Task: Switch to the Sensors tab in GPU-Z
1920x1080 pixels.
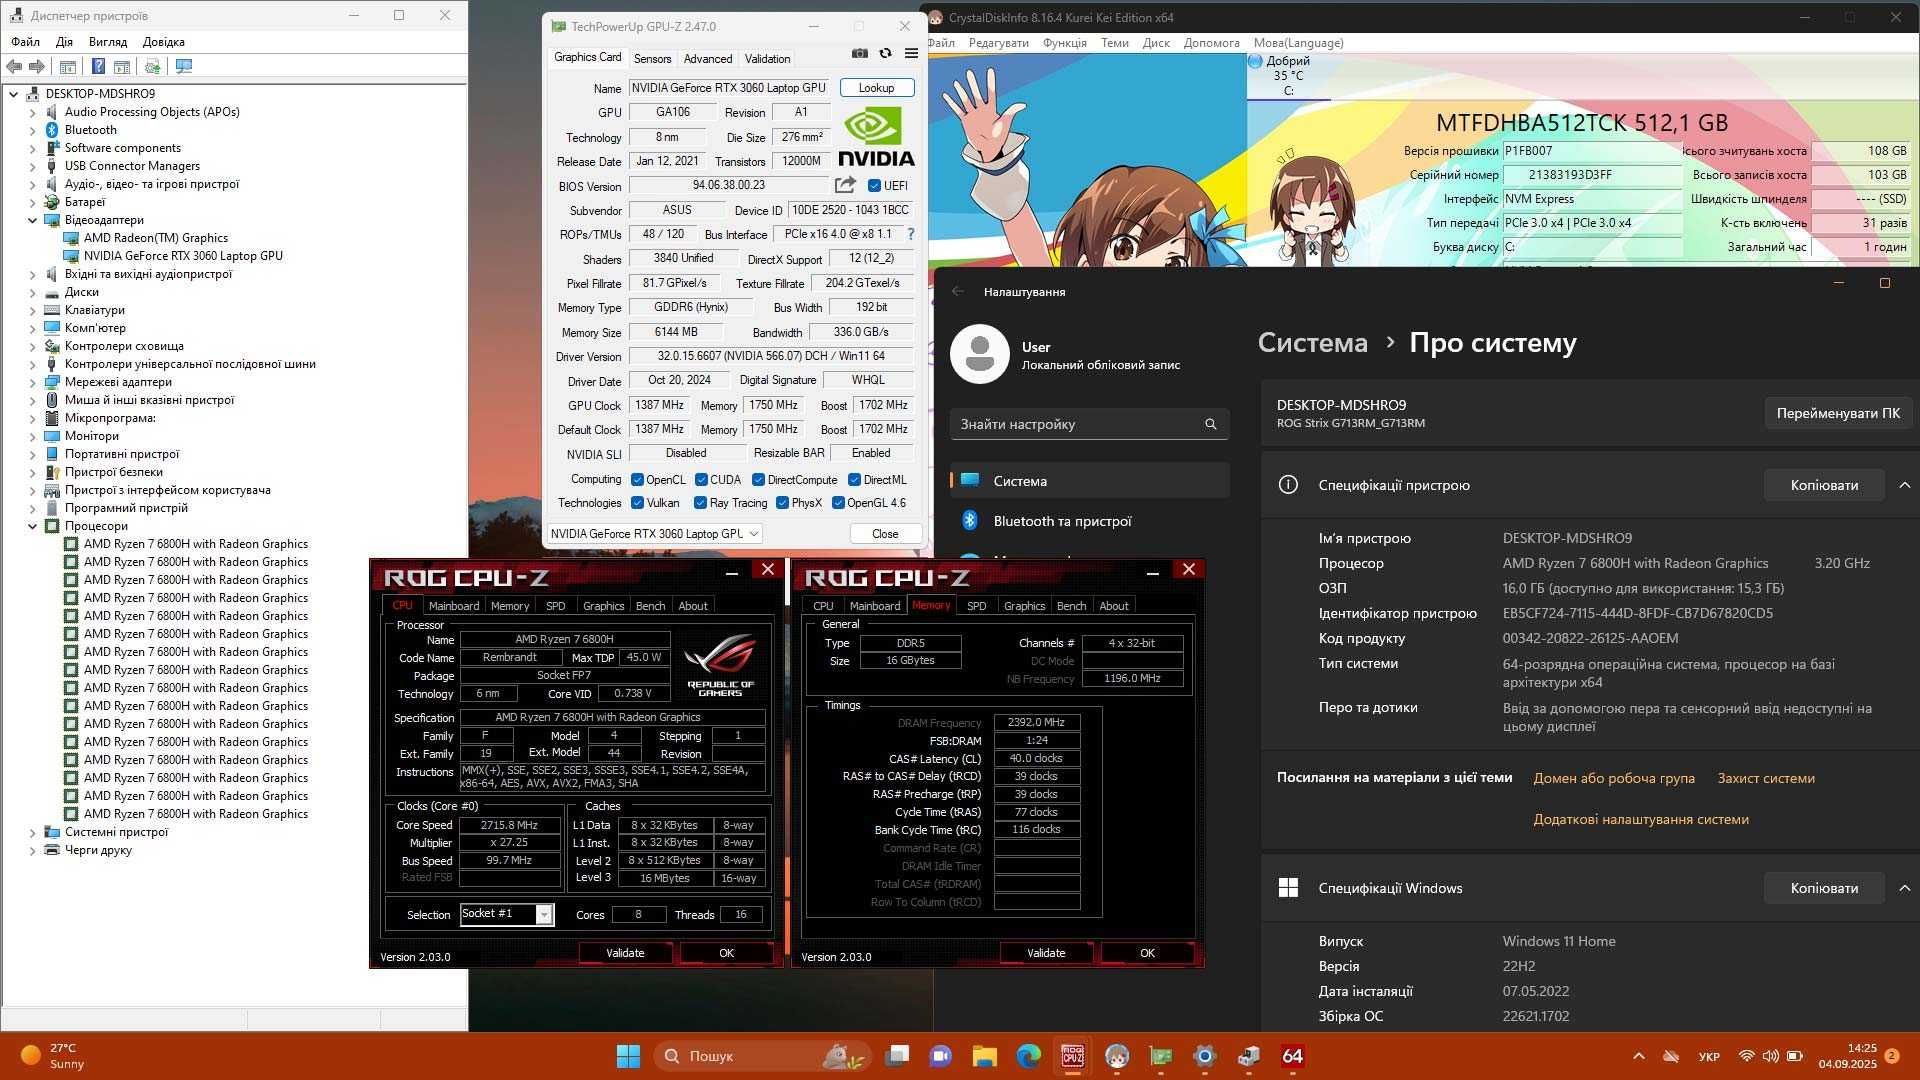Action: (x=652, y=59)
